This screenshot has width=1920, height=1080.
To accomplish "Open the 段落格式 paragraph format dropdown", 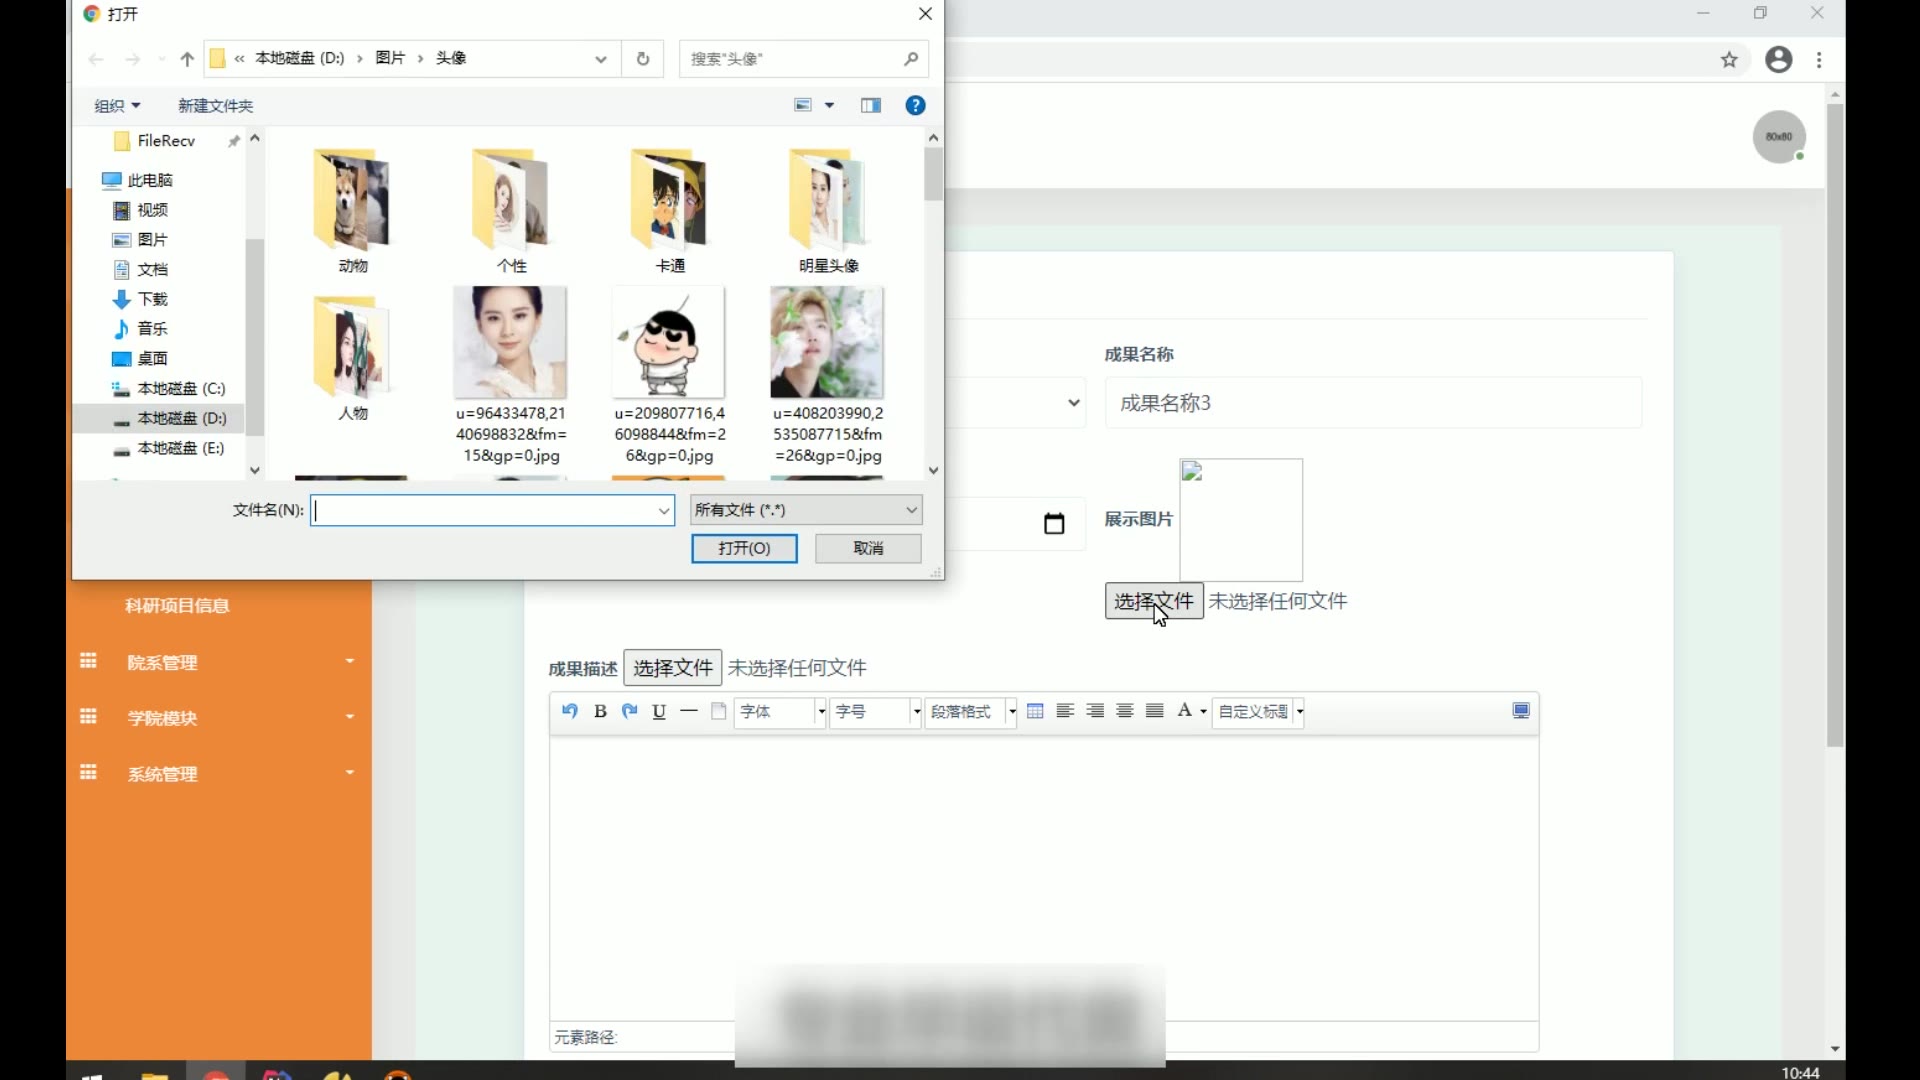I will pos(971,712).
